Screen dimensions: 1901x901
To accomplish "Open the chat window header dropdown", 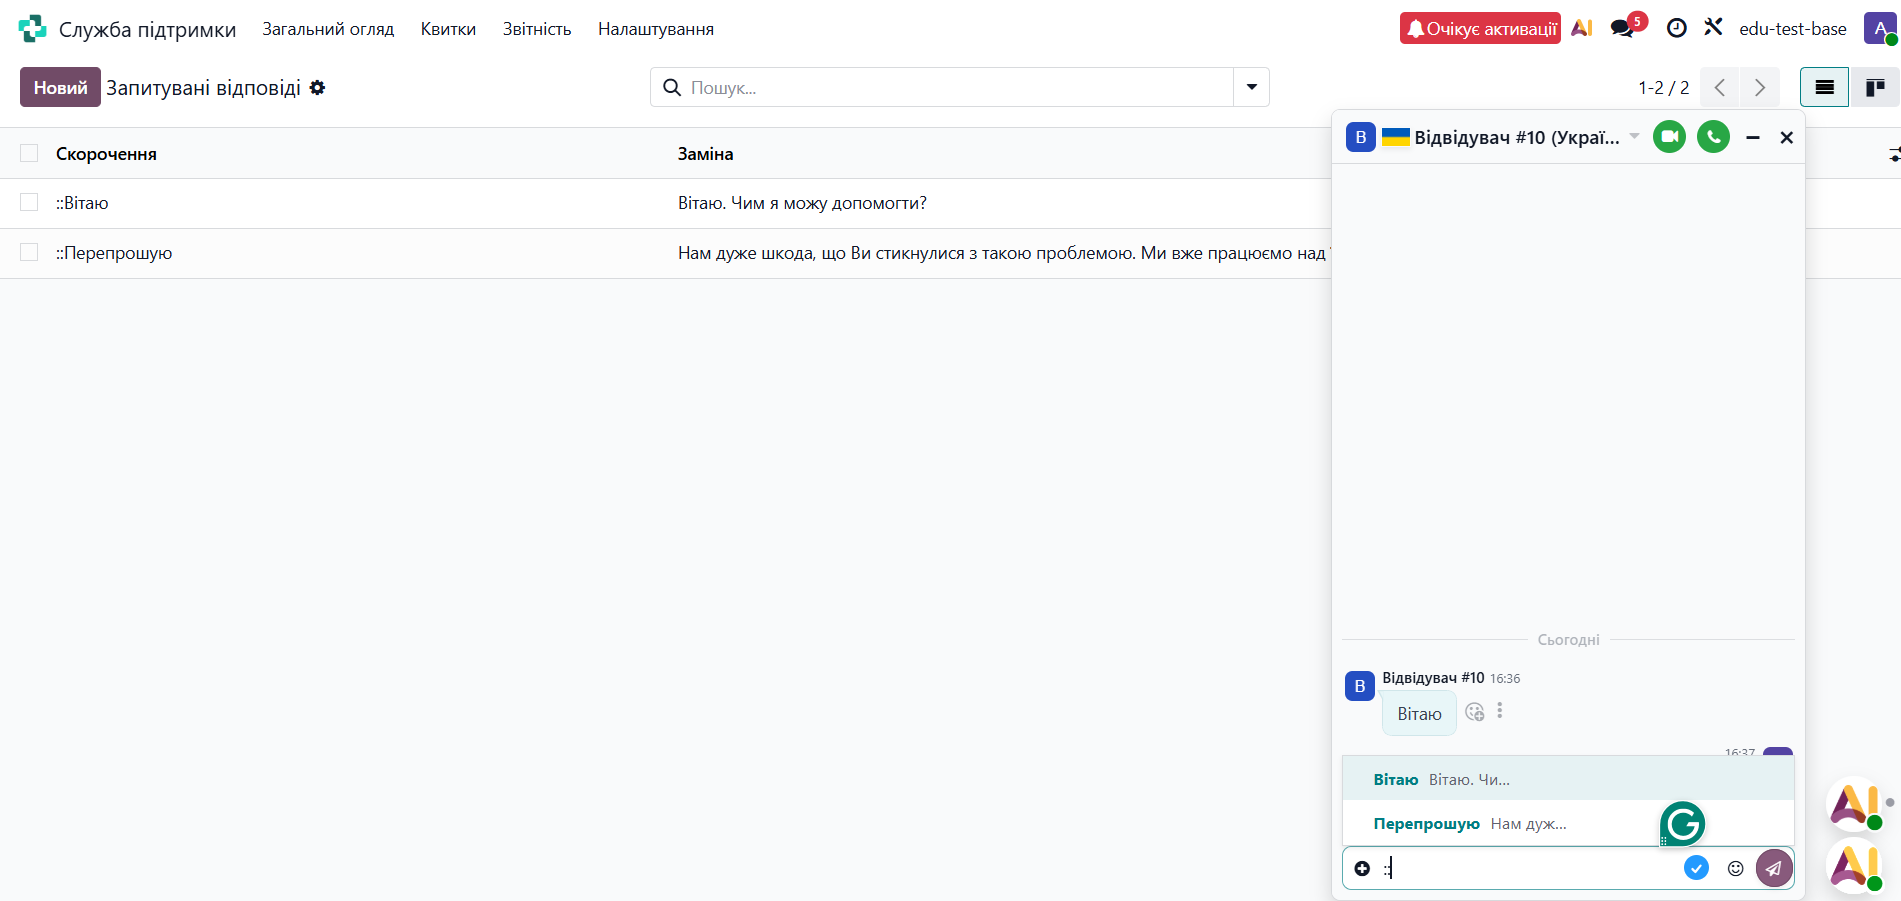I will 1634,136.
